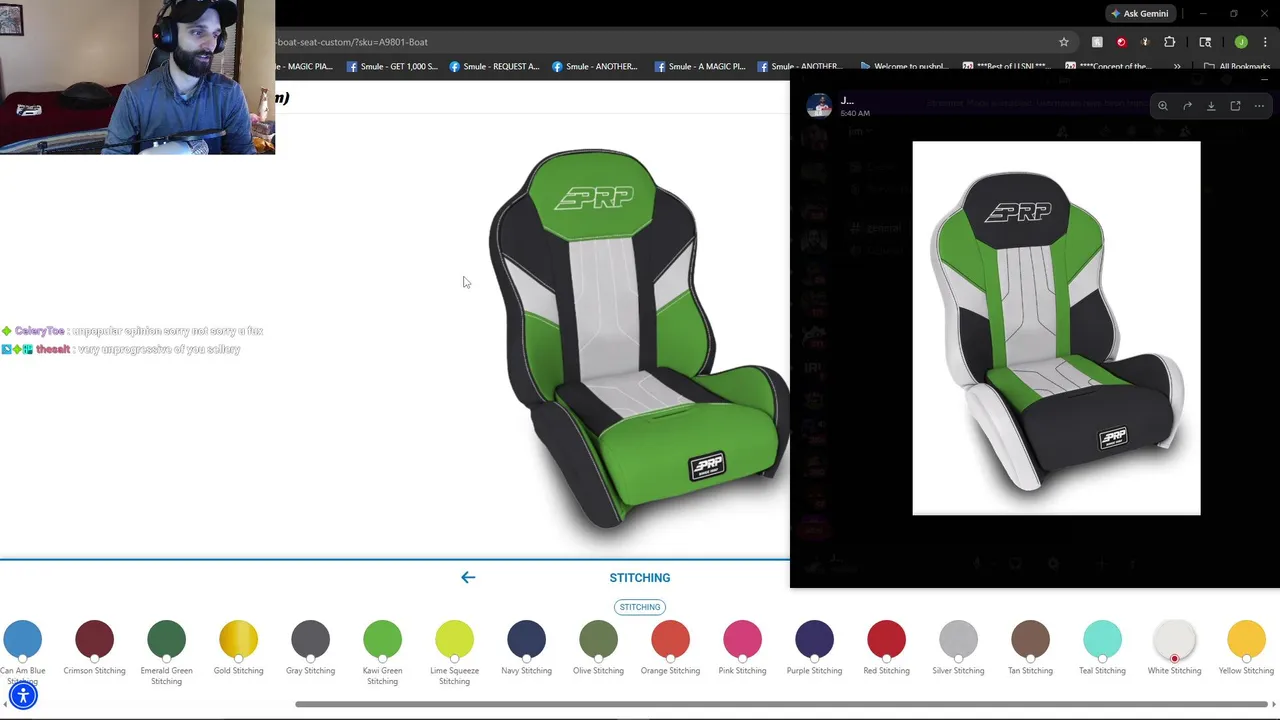The height and width of the screenshot is (720, 1280).
Task: Click the Ask Gemini button
Action: 1139,14
